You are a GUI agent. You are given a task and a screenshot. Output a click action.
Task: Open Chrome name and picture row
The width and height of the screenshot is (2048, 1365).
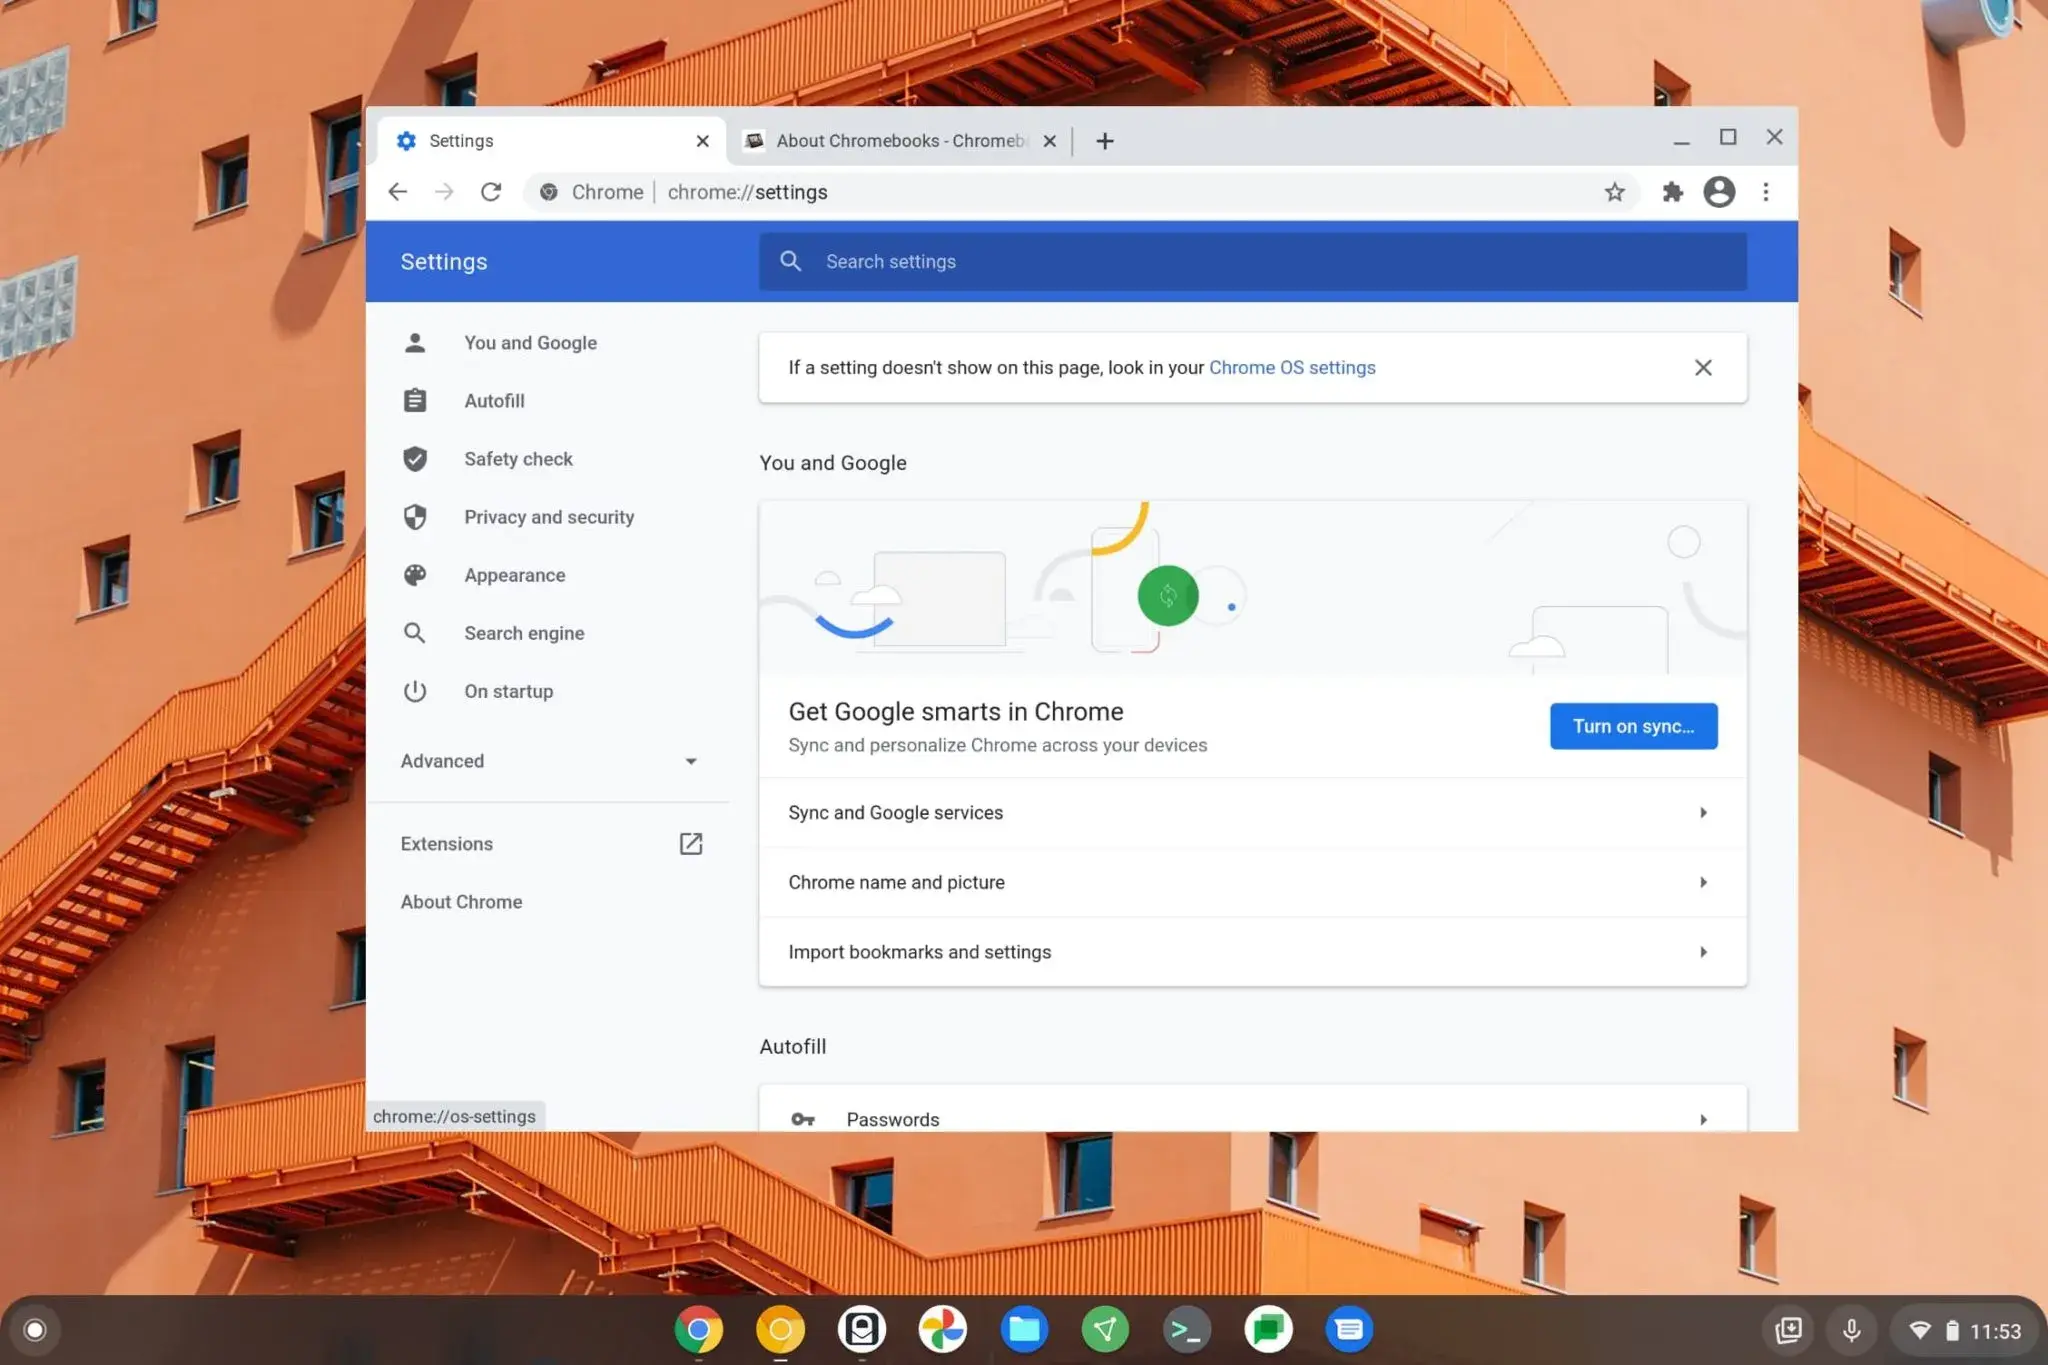(x=1252, y=882)
